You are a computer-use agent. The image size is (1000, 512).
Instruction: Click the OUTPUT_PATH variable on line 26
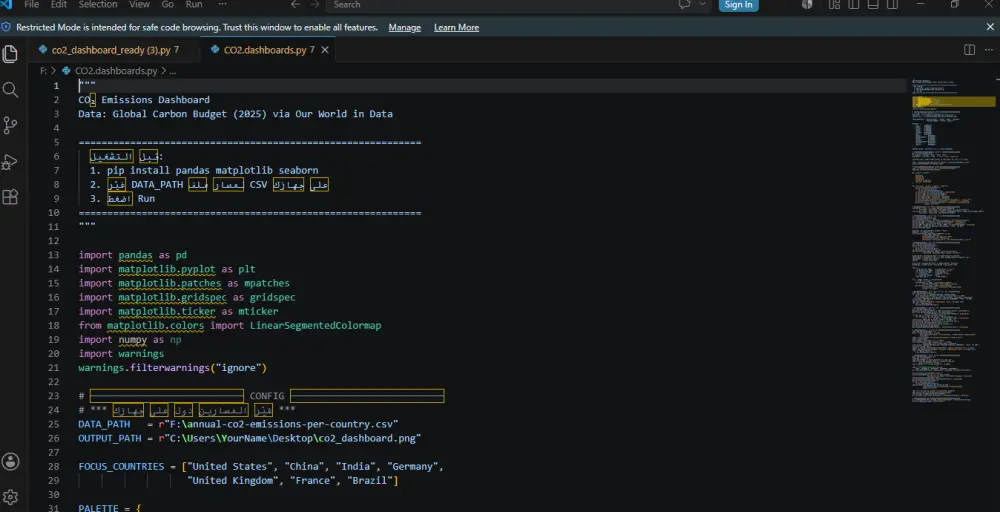tap(110, 438)
